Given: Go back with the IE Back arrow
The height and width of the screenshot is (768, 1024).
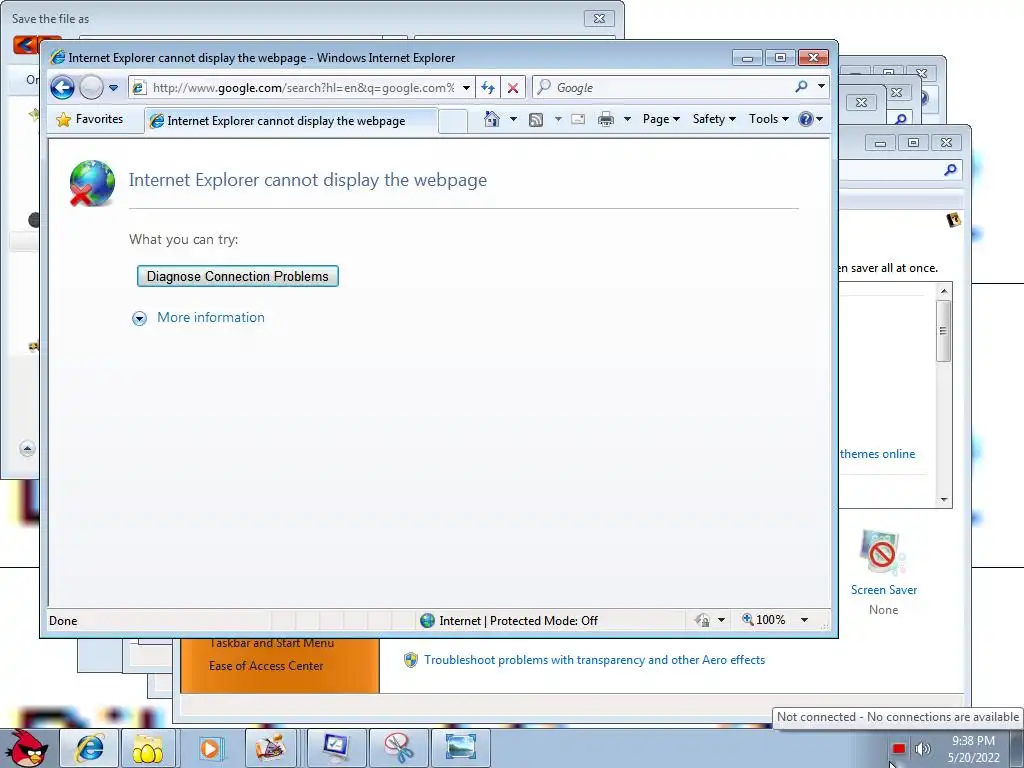Looking at the screenshot, I should tap(63, 88).
